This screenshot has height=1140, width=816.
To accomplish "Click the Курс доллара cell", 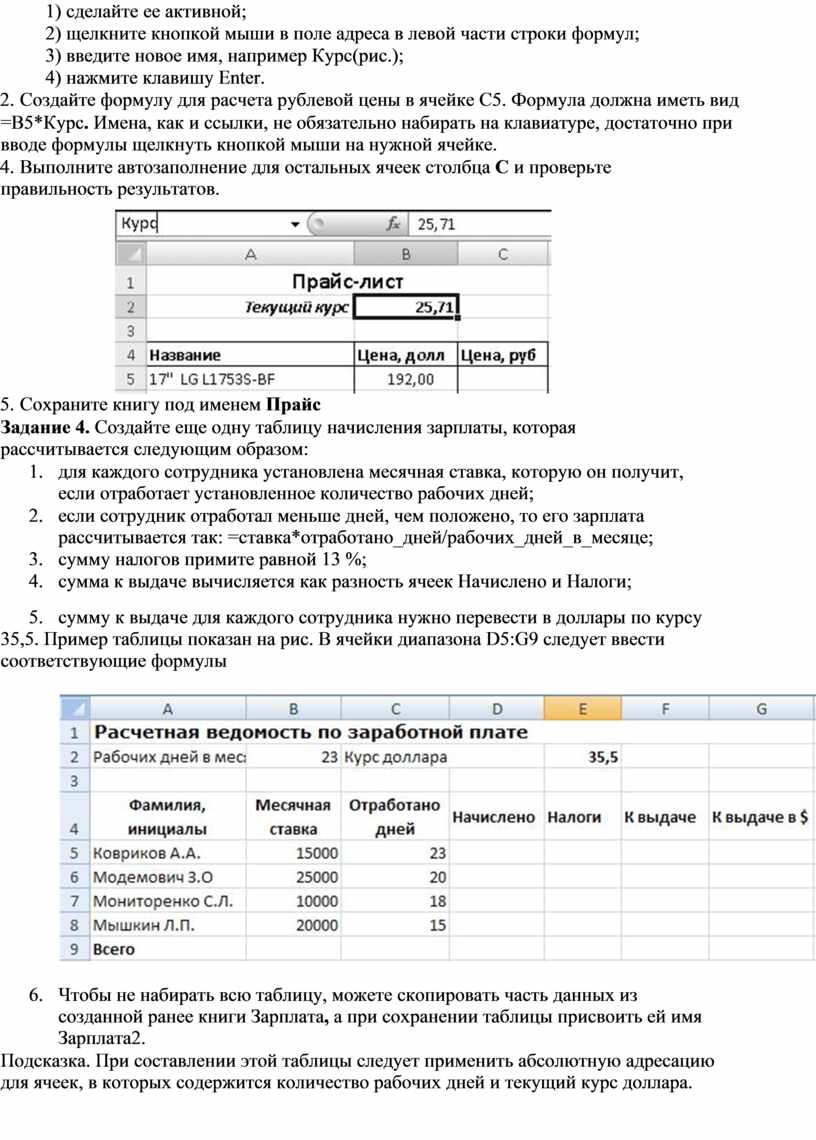I will [x=395, y=757].
